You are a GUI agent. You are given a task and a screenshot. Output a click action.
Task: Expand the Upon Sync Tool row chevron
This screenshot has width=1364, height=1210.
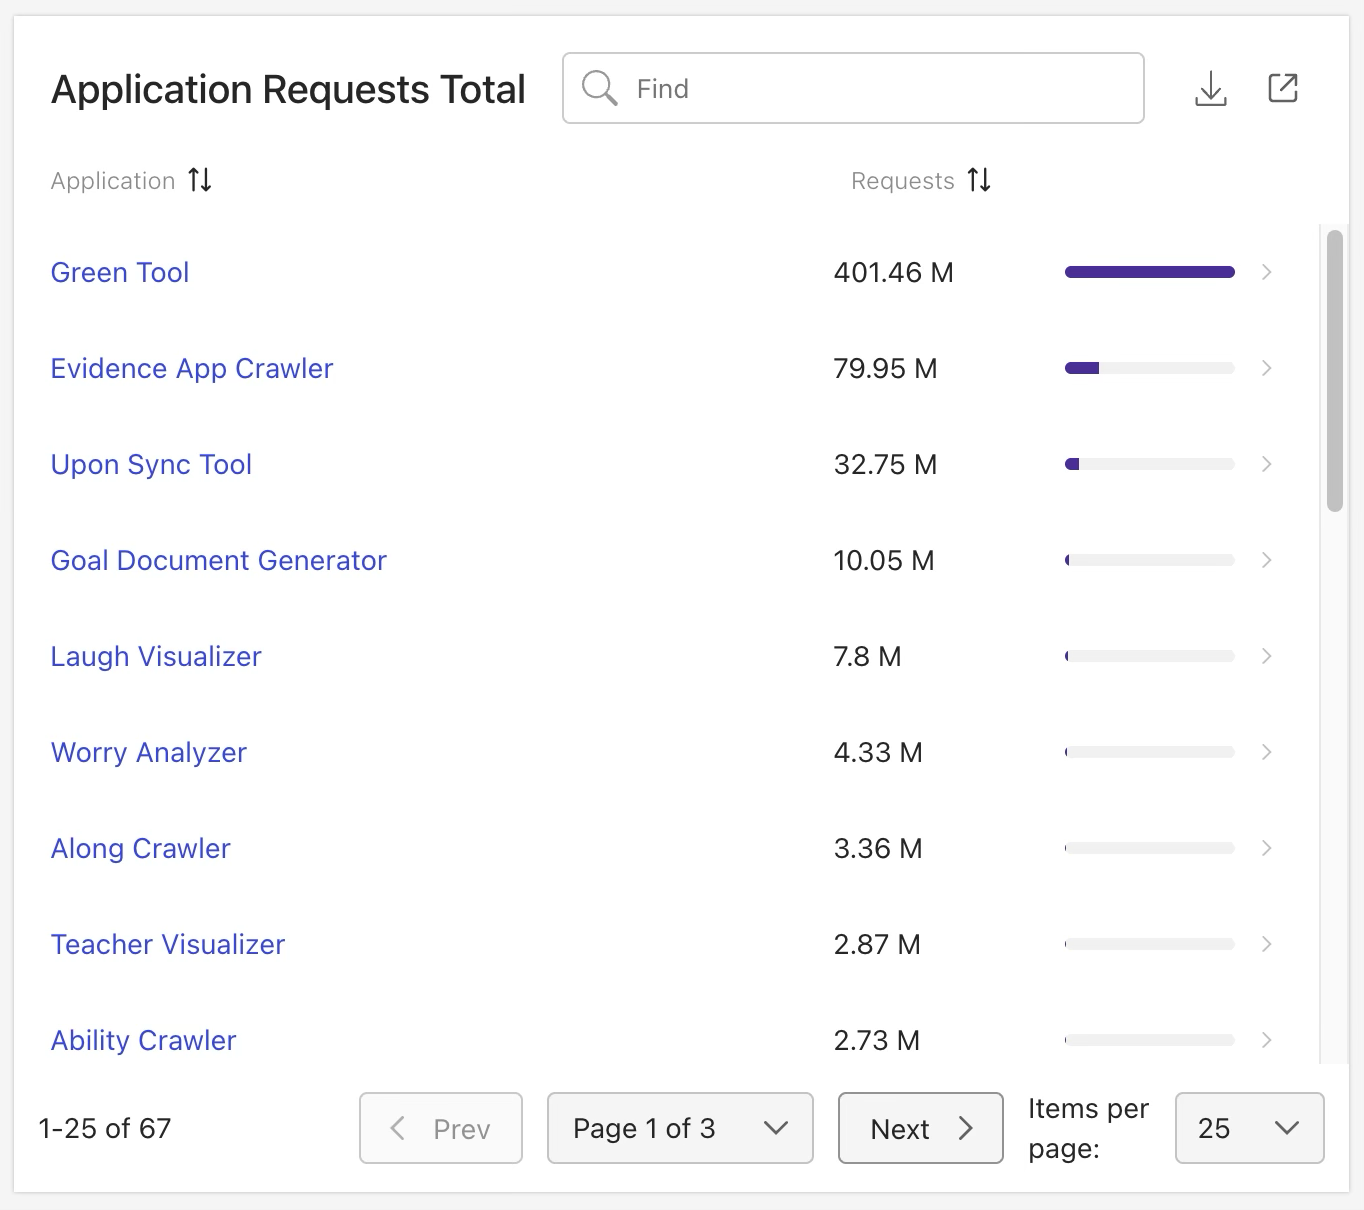tap(1266, 464)
